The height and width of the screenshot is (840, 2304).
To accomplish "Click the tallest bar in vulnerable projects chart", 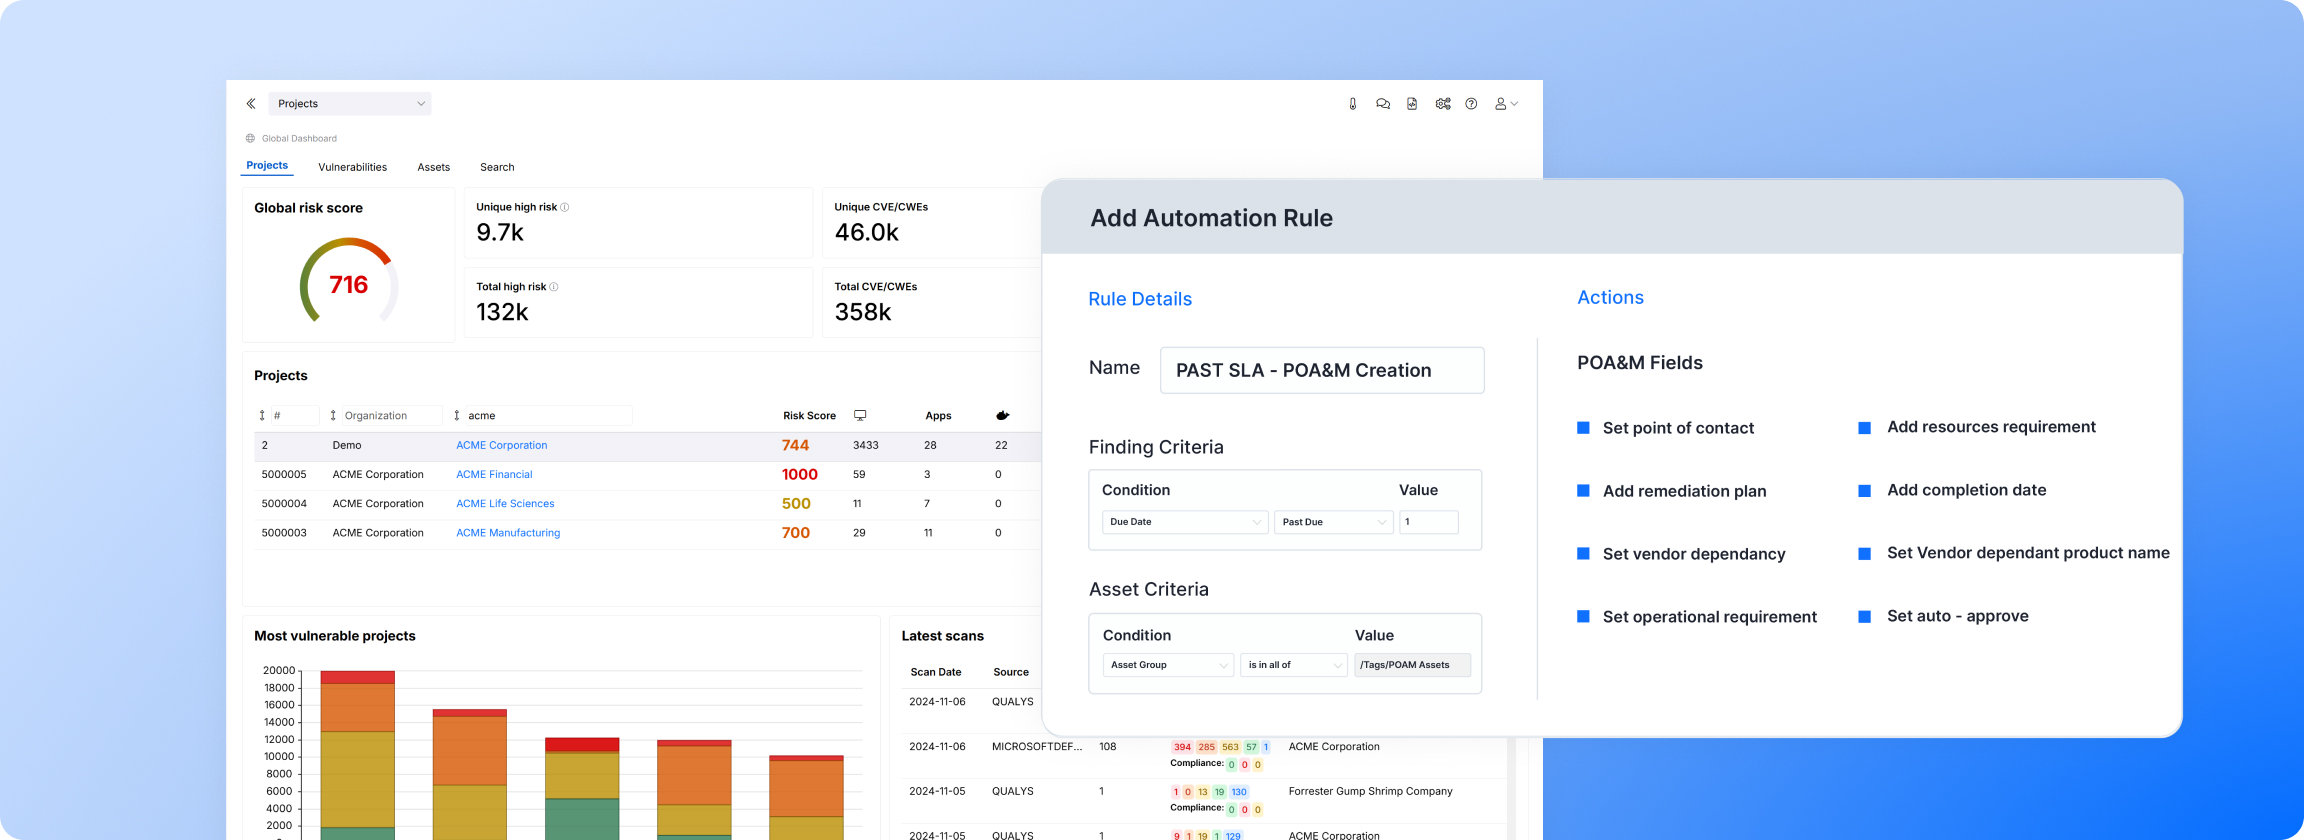I will (x=358, y=755).
